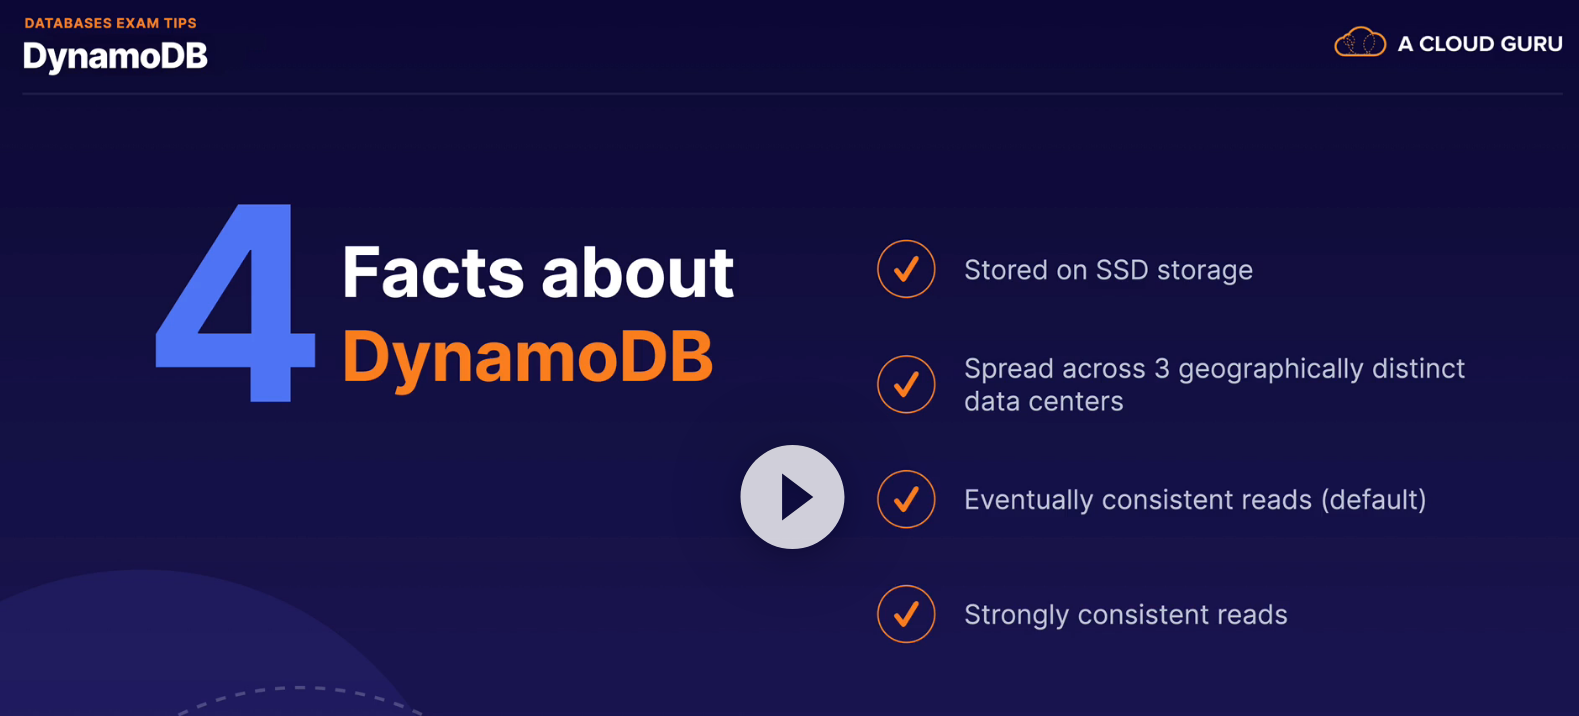Tap the checkmark beside Strongly consistent reads
This screenshot has height=716, width=1579.
click(x=906, y=614)
